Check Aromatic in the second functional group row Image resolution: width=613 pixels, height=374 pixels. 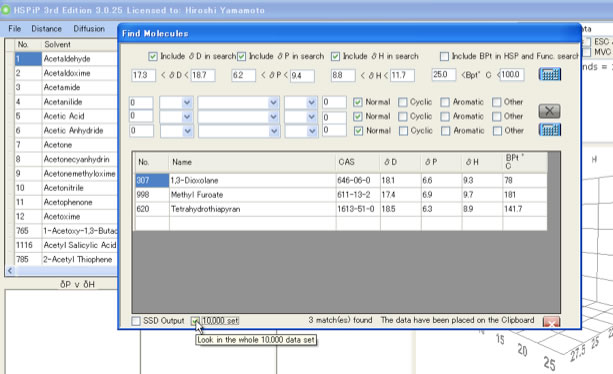445,116
